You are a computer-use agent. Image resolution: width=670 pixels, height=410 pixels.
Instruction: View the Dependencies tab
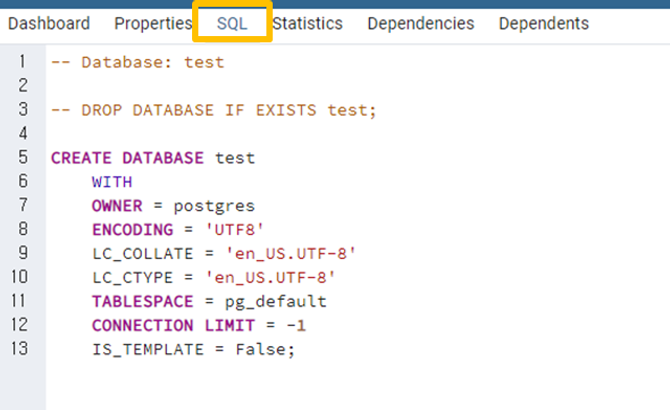click(420, 23)
